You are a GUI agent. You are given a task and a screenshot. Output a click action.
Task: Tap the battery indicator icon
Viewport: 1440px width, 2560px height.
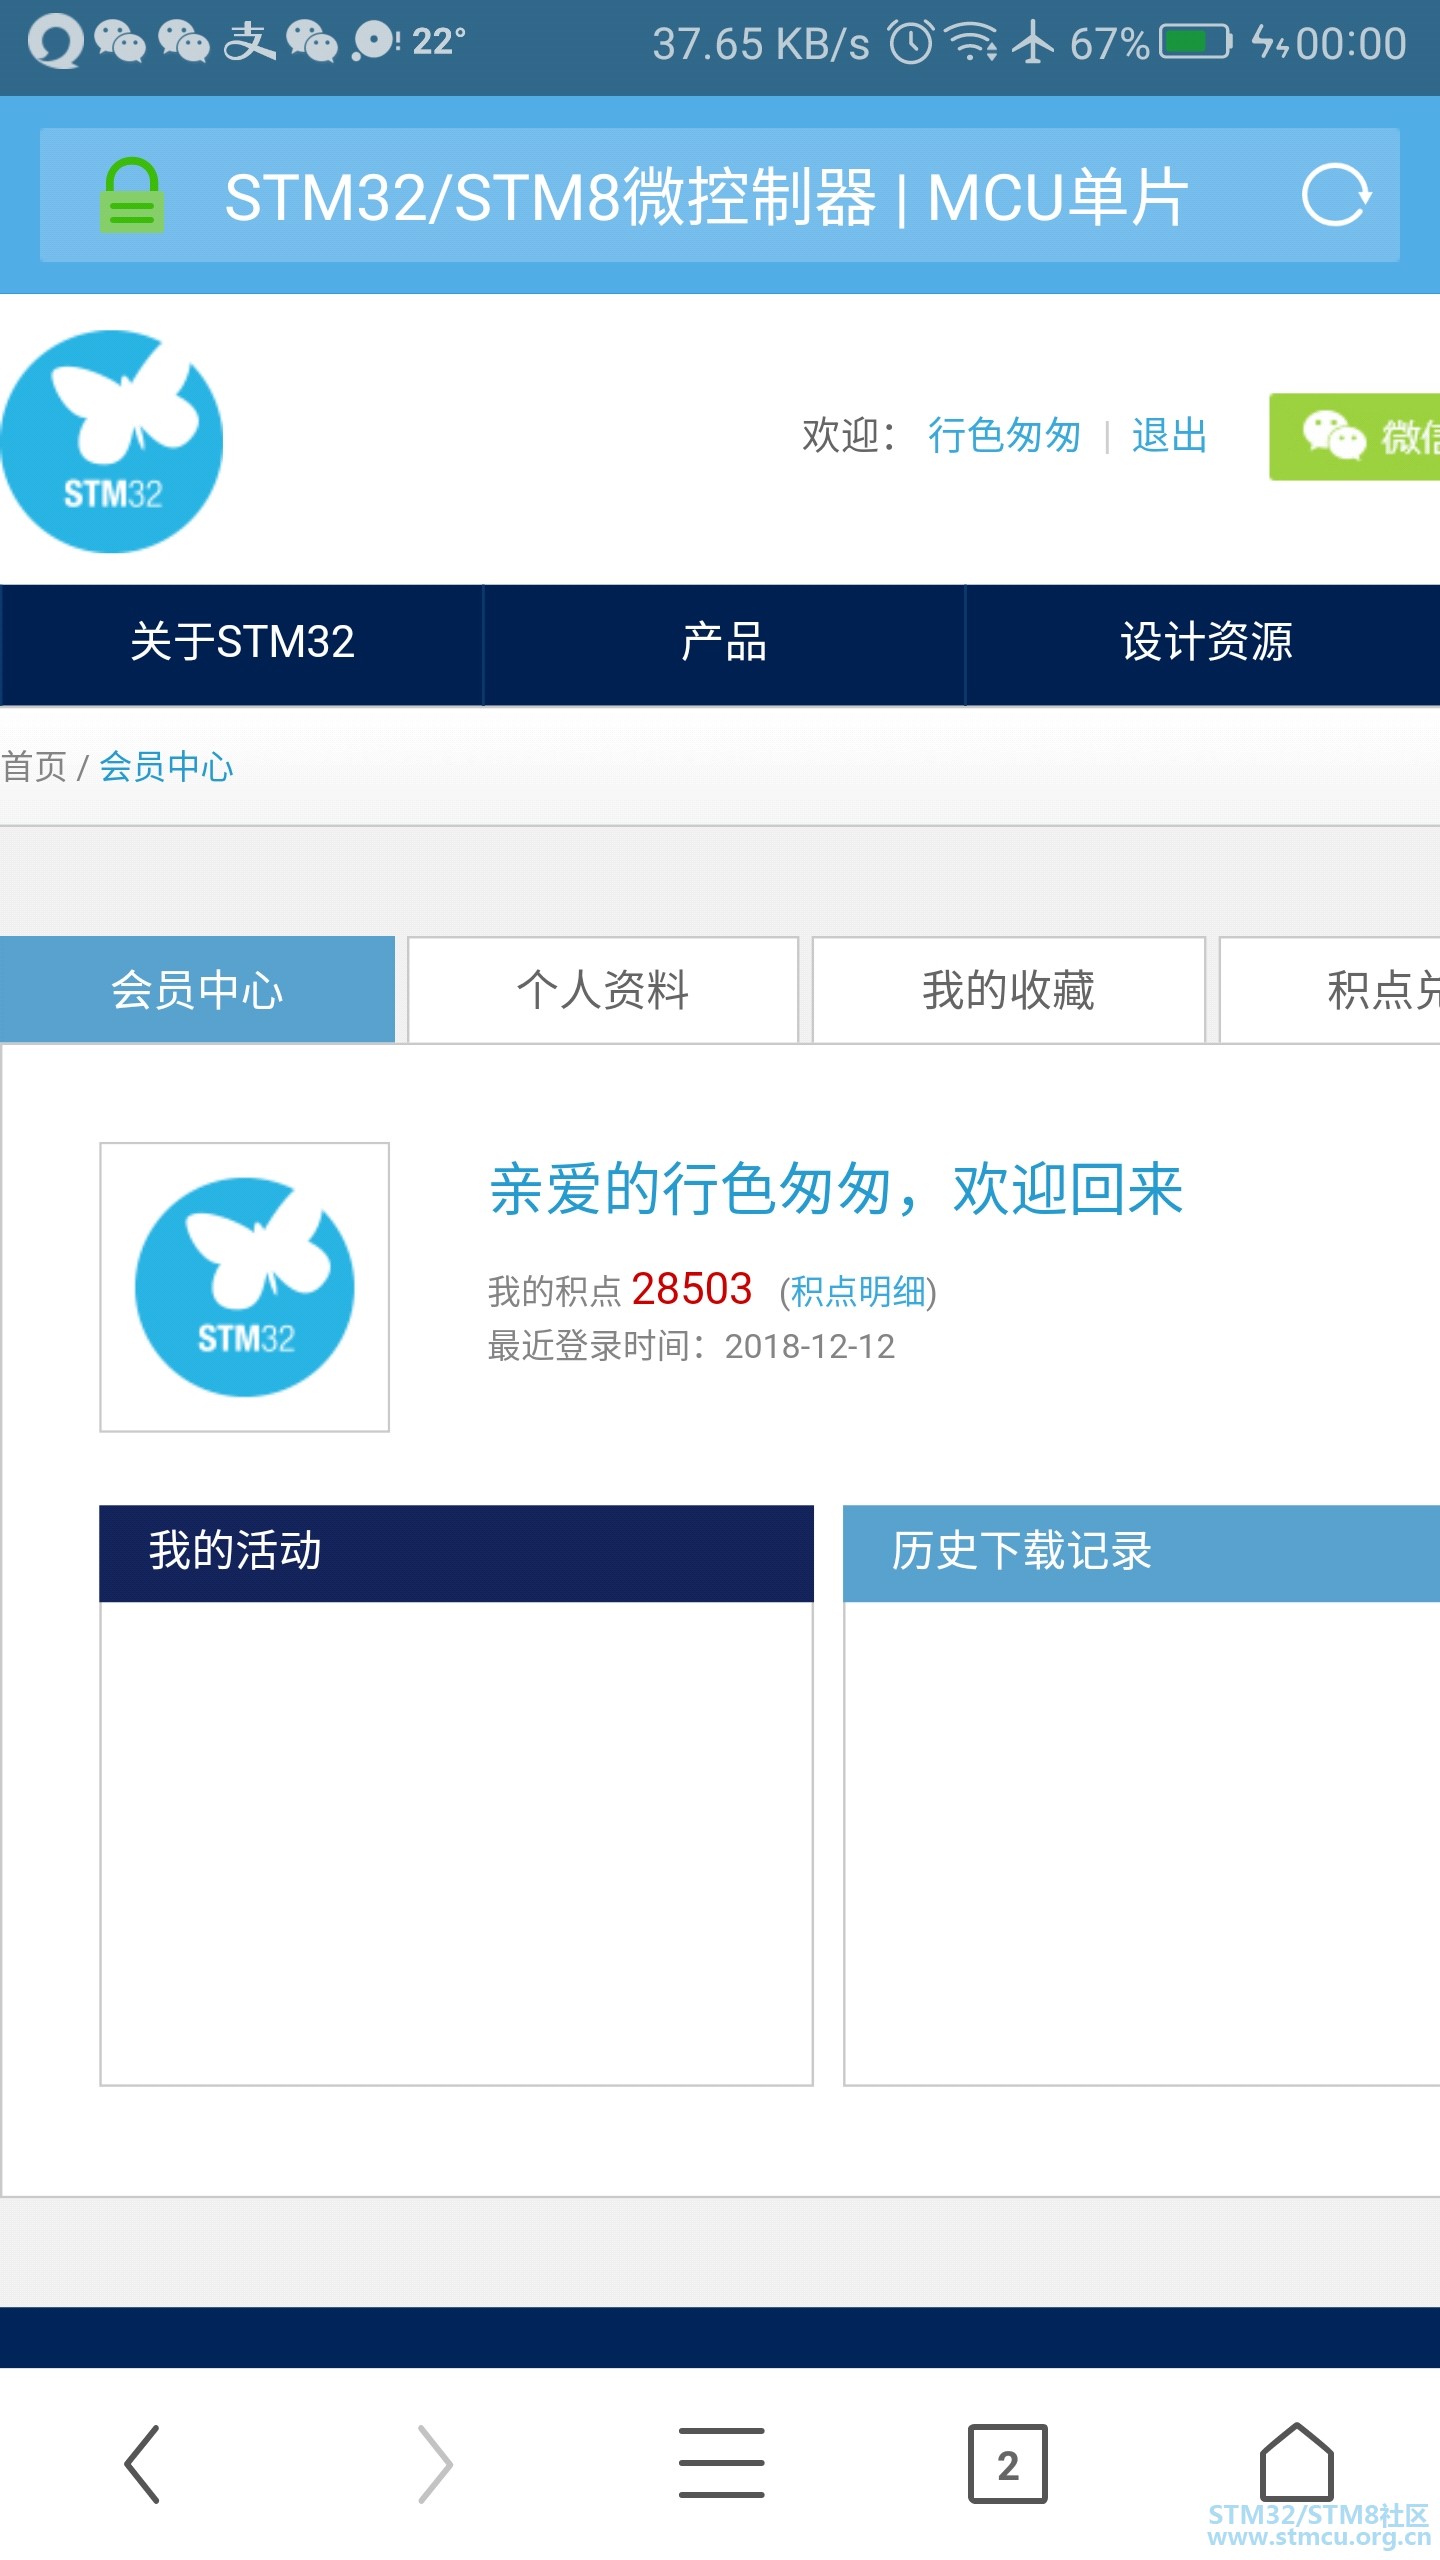pos(1196,42)
